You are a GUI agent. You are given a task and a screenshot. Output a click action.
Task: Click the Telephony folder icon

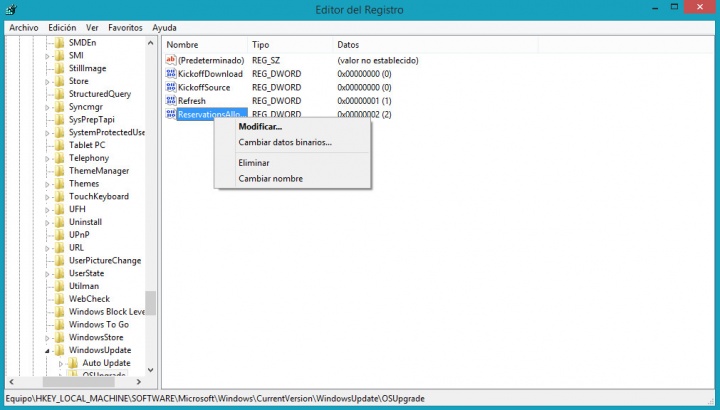click(60, 158)
